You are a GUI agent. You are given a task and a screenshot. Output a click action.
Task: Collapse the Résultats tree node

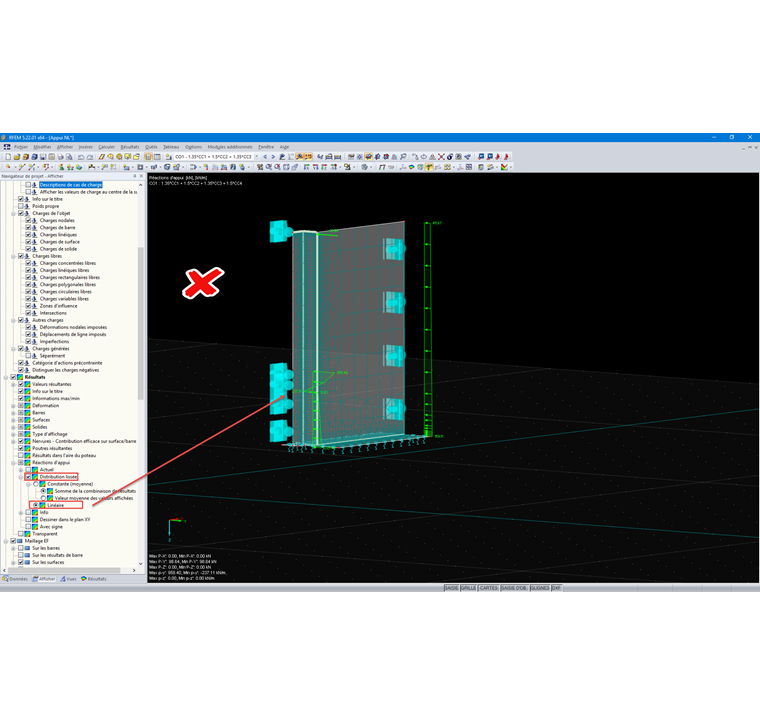pyautogui.click(x=6, y=377)
